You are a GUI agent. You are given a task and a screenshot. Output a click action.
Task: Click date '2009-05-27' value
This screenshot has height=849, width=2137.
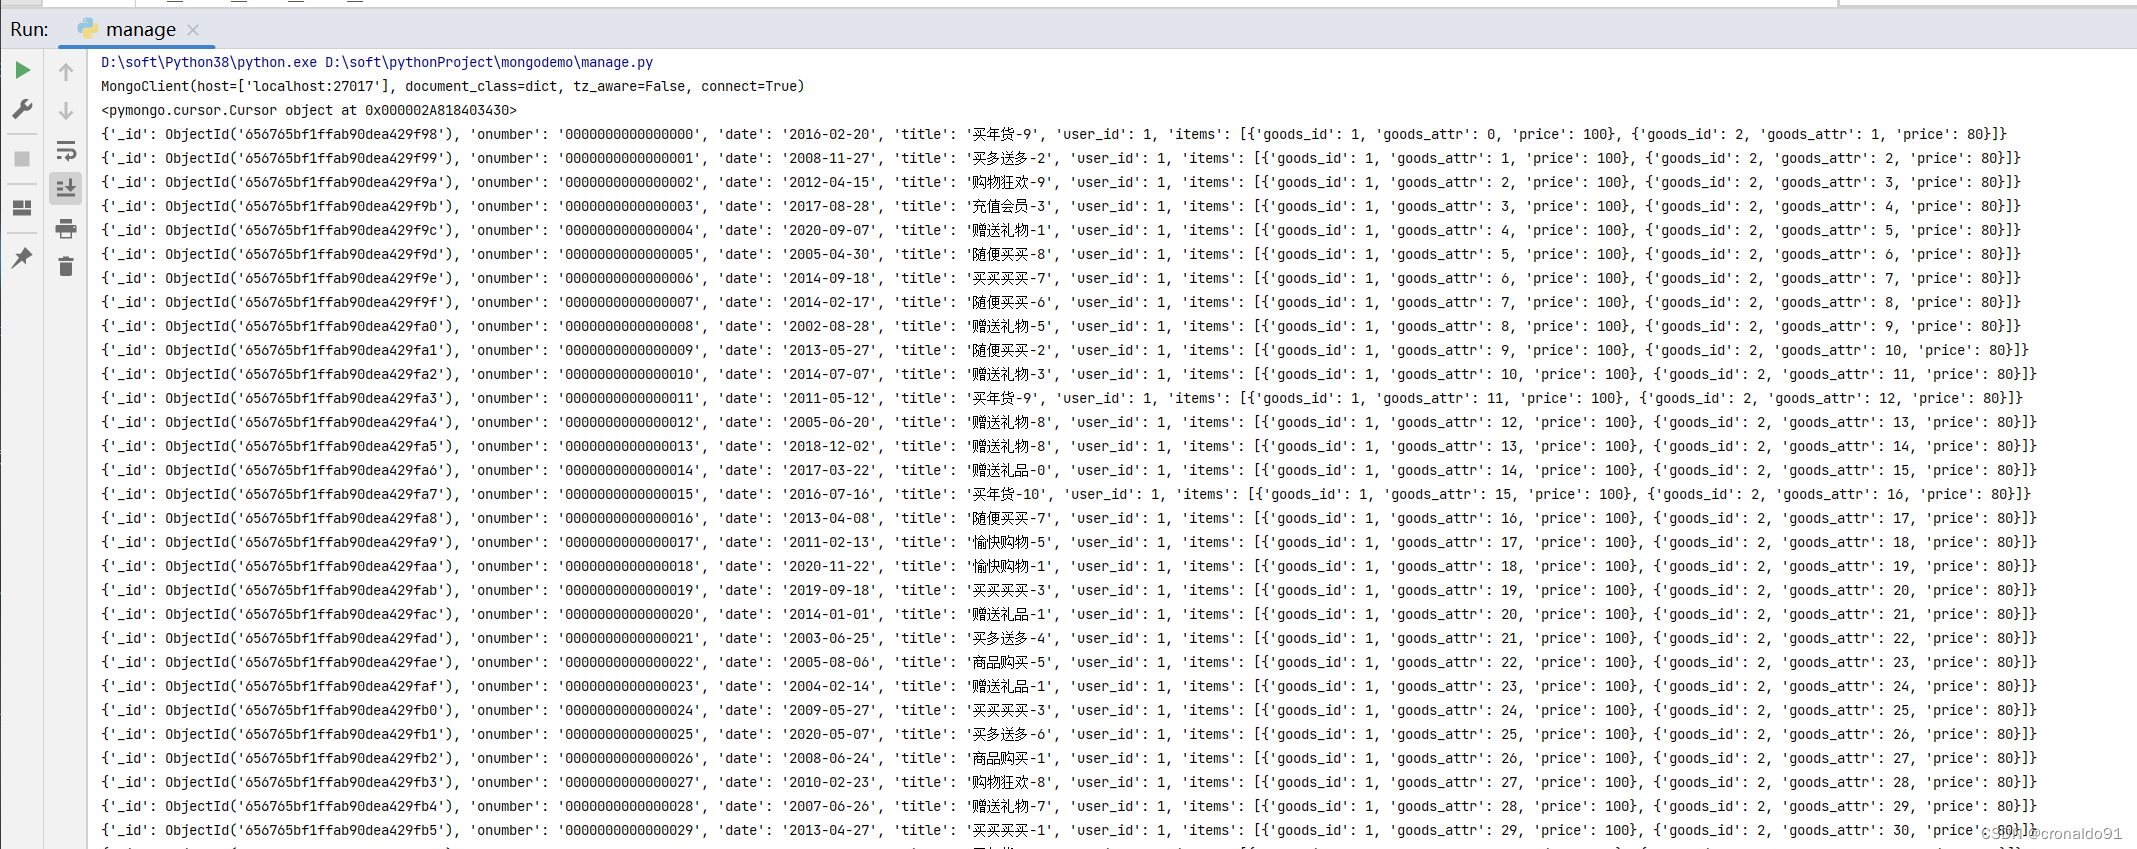point(828,710)
